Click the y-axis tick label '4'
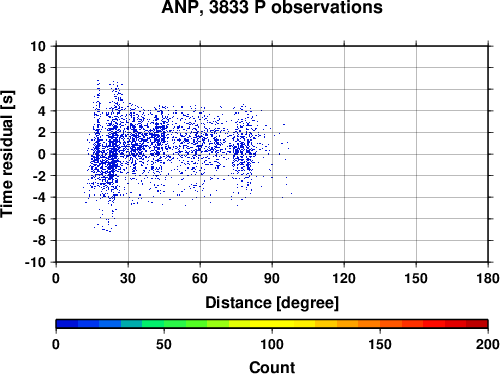500x374 pixels. click(42, 111)
